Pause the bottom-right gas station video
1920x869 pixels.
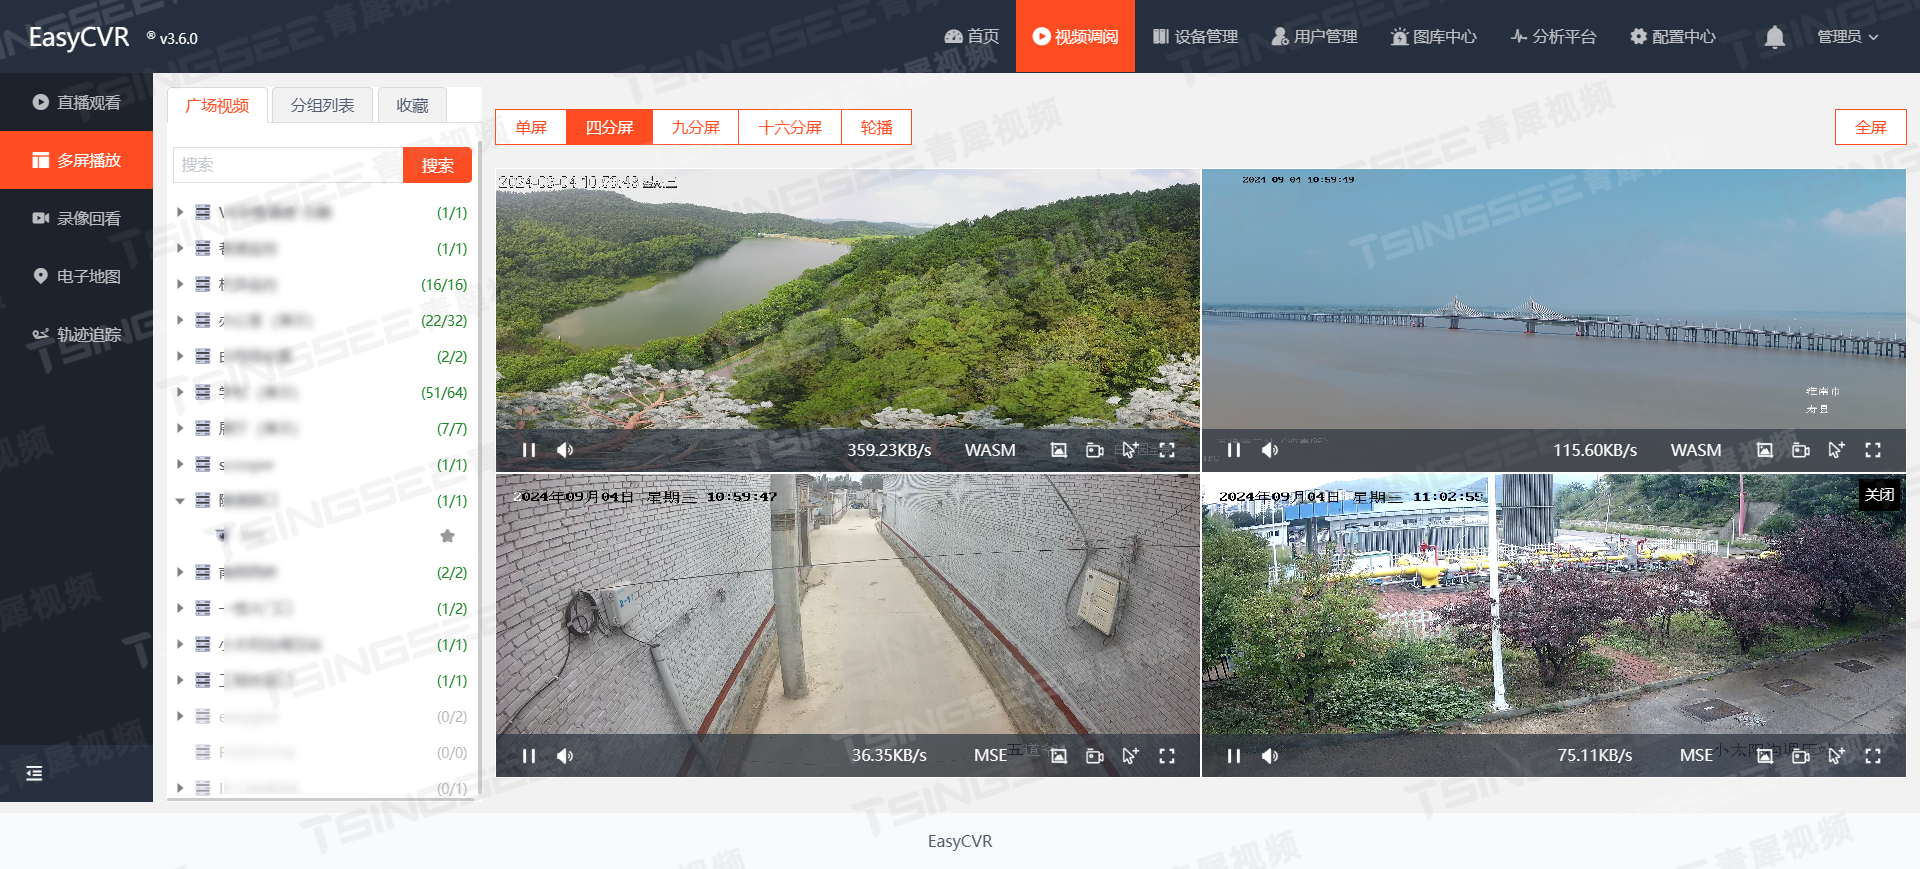(1234, 756)
